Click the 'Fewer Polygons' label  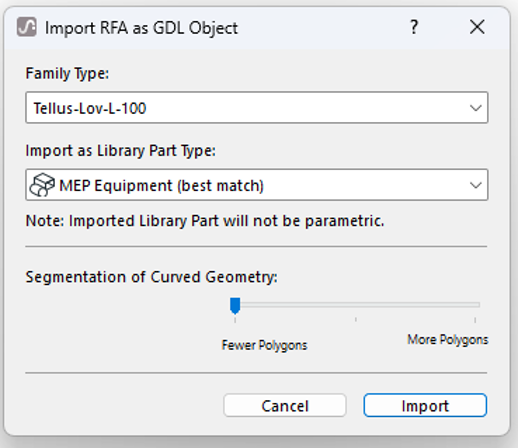(x=264, y=345)
